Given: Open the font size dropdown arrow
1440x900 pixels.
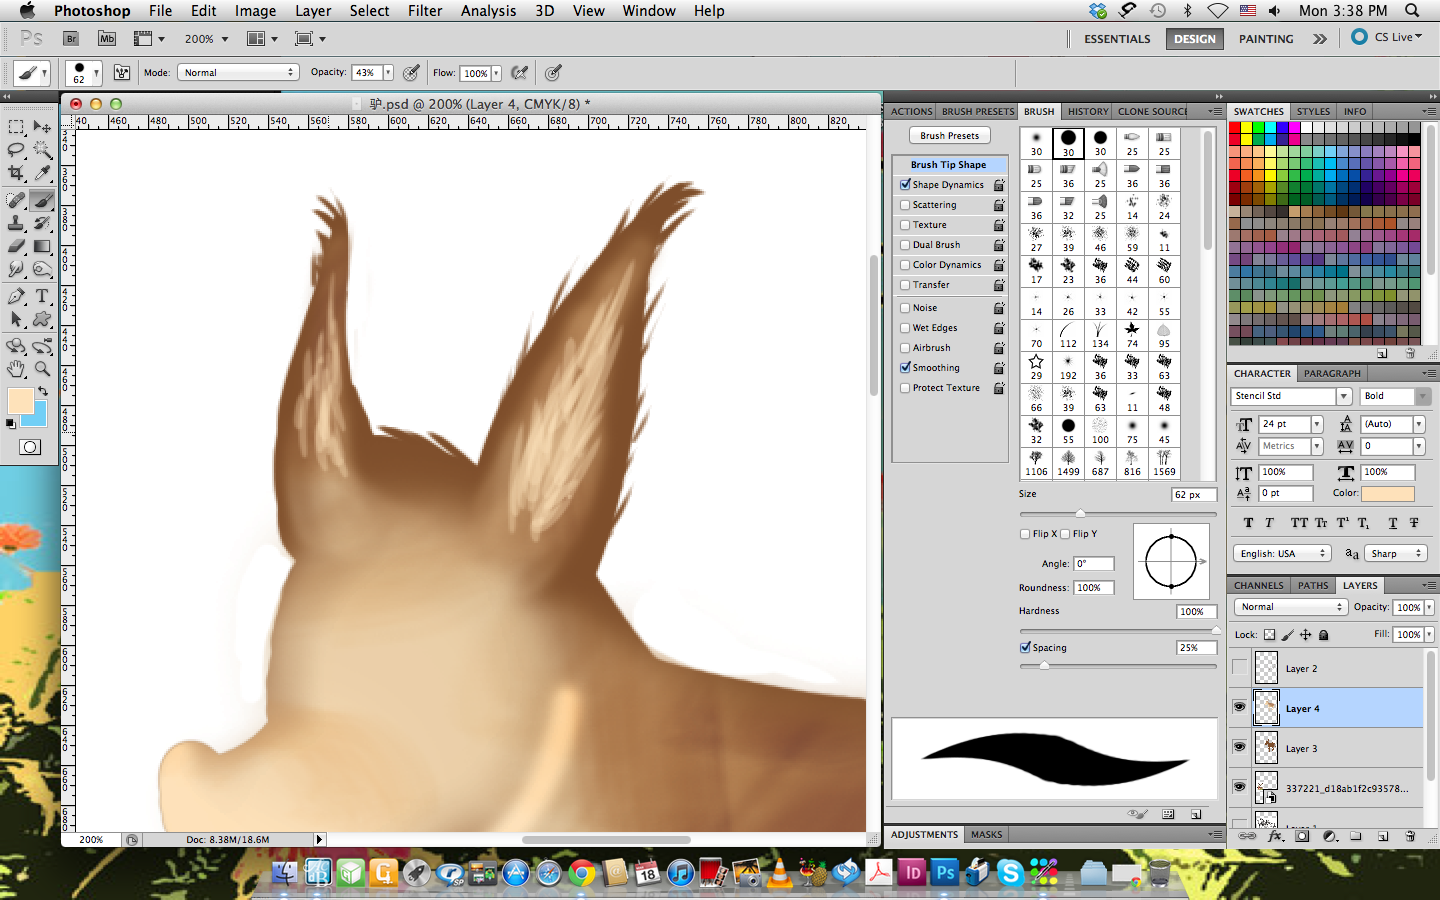Looking at the screenshot, I should tap(1317, 424).
